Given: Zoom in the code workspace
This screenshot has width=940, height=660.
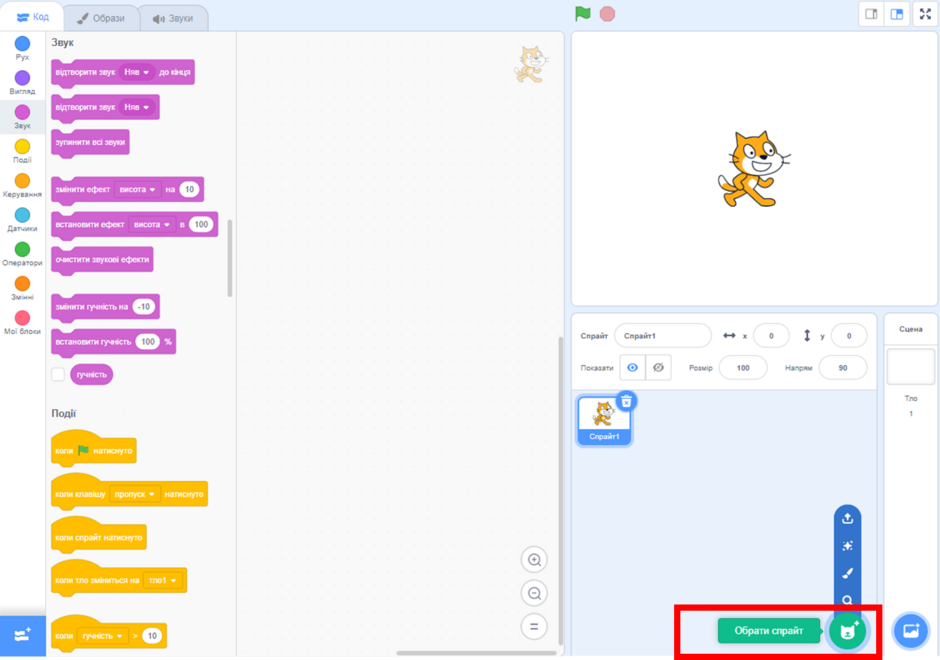Looking at the screenshot, I should pyautogui.click(x=534, y=560).
